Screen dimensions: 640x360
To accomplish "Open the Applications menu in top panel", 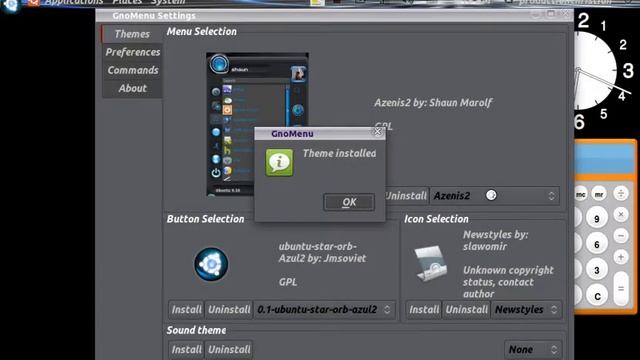I will [74, 2].
